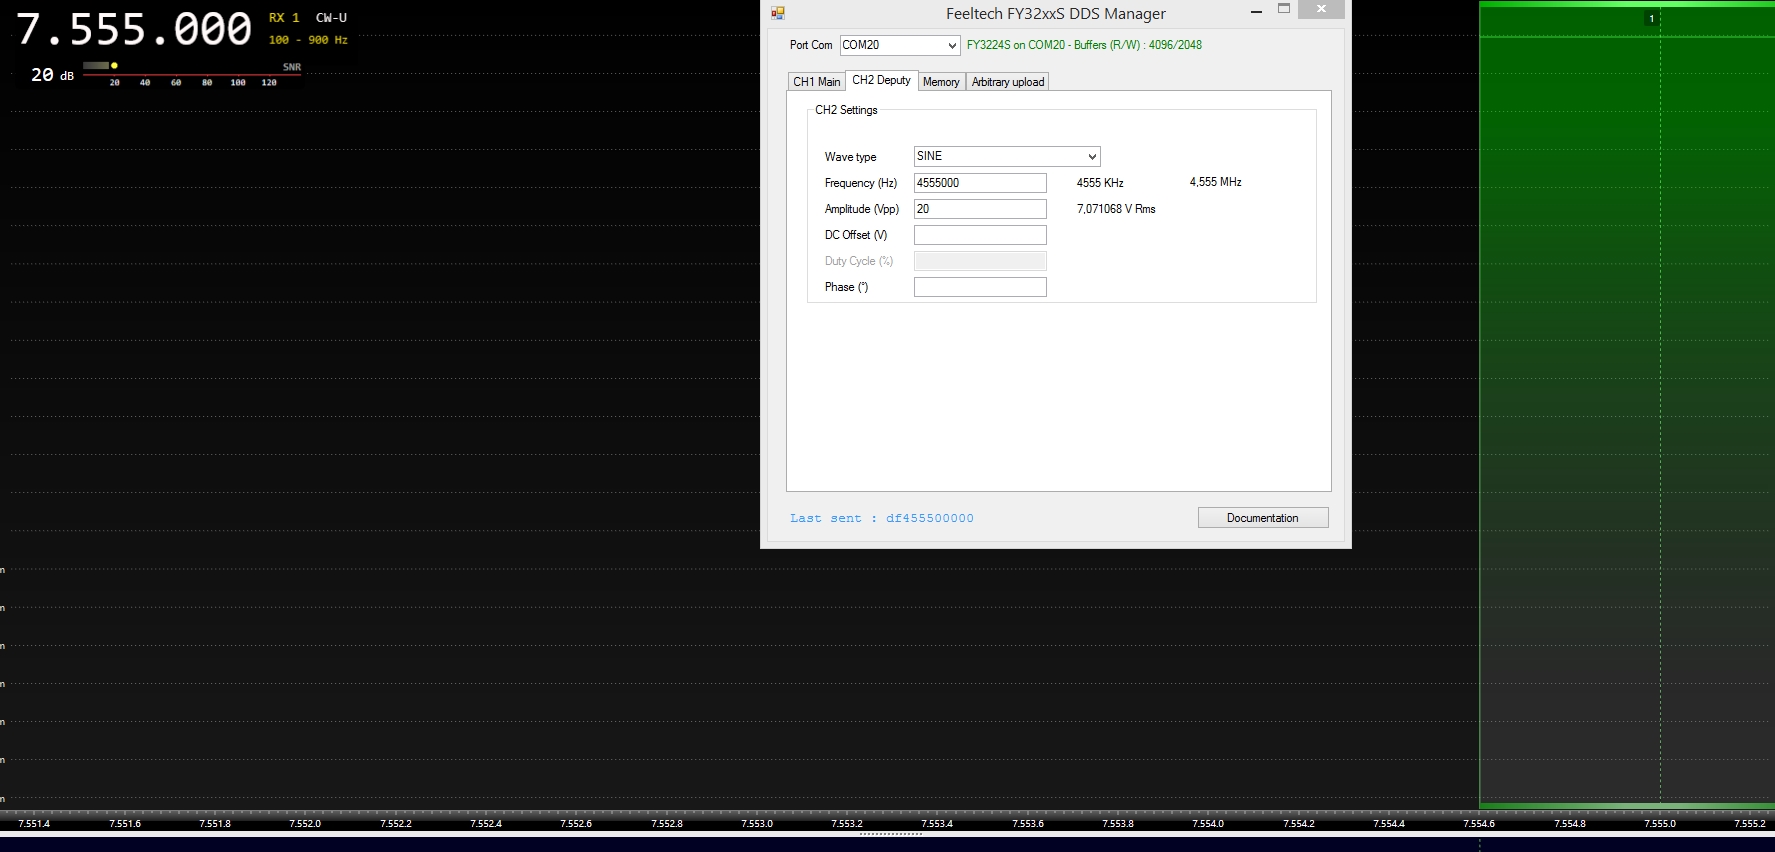Image resolution: width=1775 pixels, height=852 pixels.
Task: Click the DDS Manager window title bar
Action: 1056,14
